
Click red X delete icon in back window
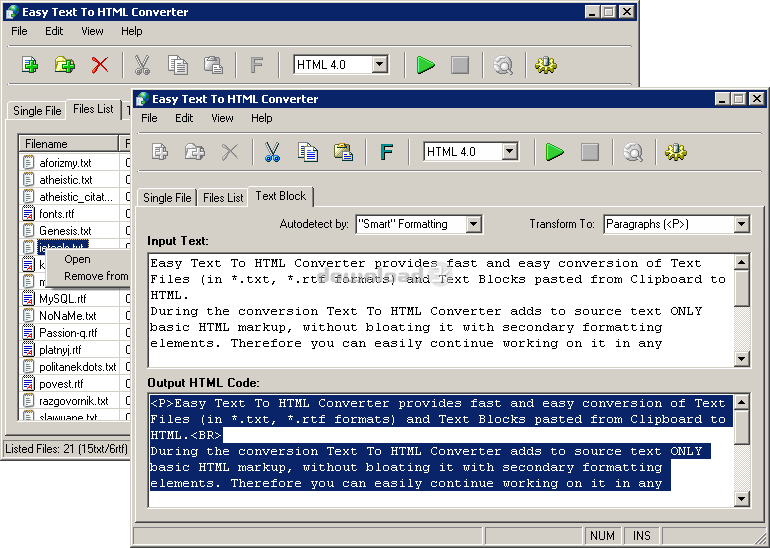[100, 65]
